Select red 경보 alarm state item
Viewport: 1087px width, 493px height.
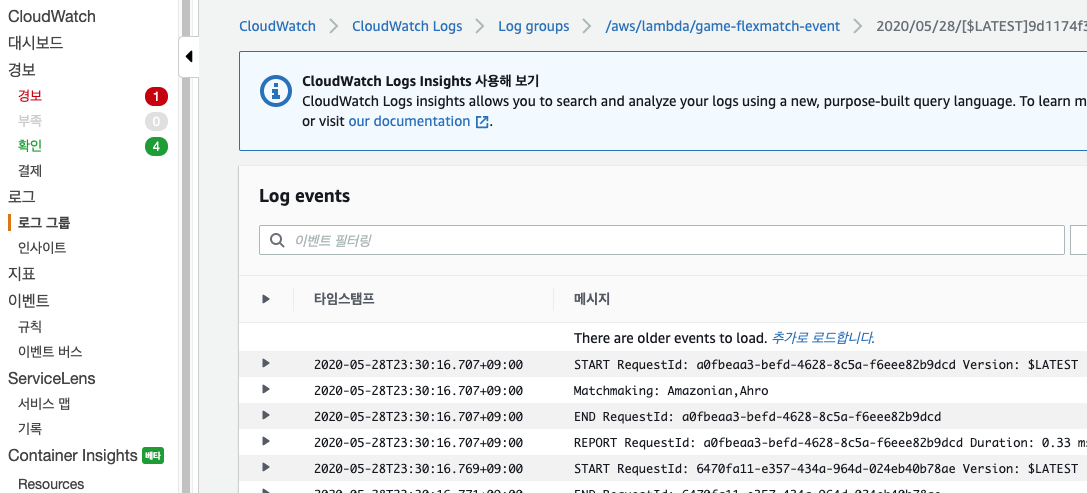[x=30, y=96]
